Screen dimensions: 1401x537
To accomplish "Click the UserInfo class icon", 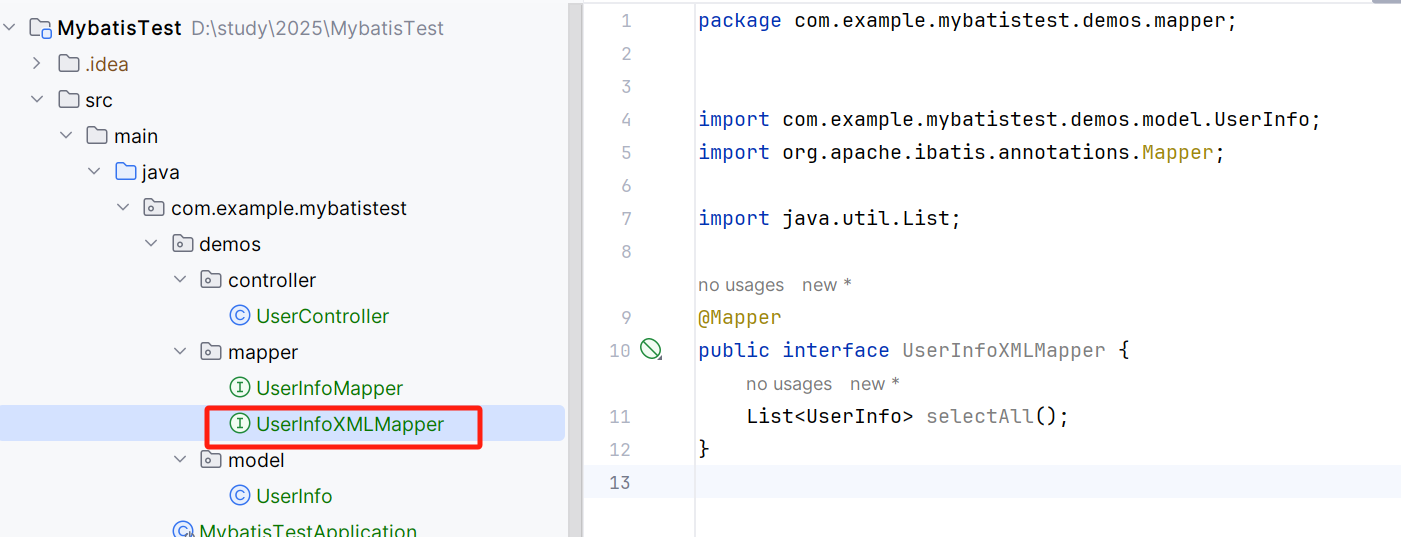I will tap(239, 496).
